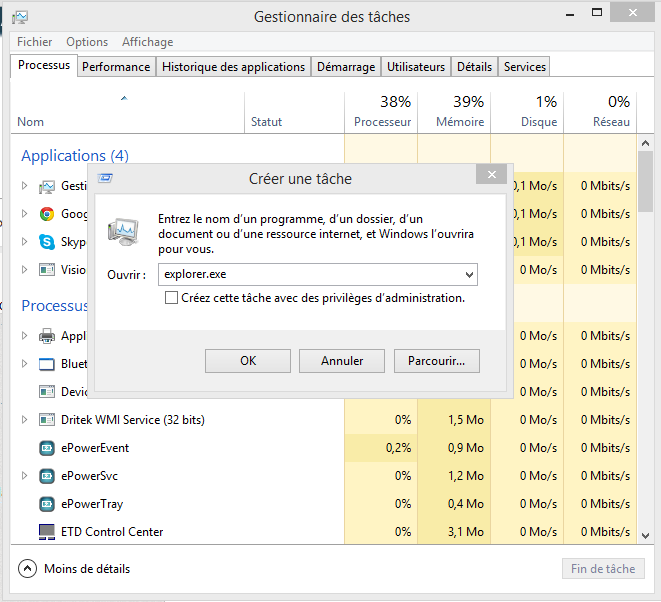Sort by the Nom column header

click(127, 113)
